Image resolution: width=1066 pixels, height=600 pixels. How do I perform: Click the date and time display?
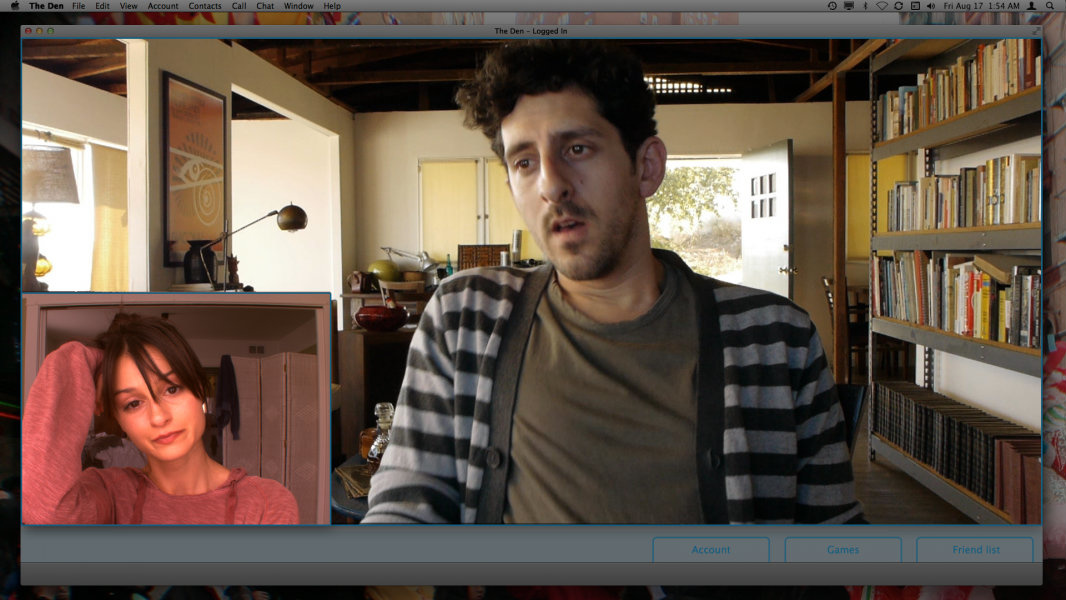coord(981,5)
